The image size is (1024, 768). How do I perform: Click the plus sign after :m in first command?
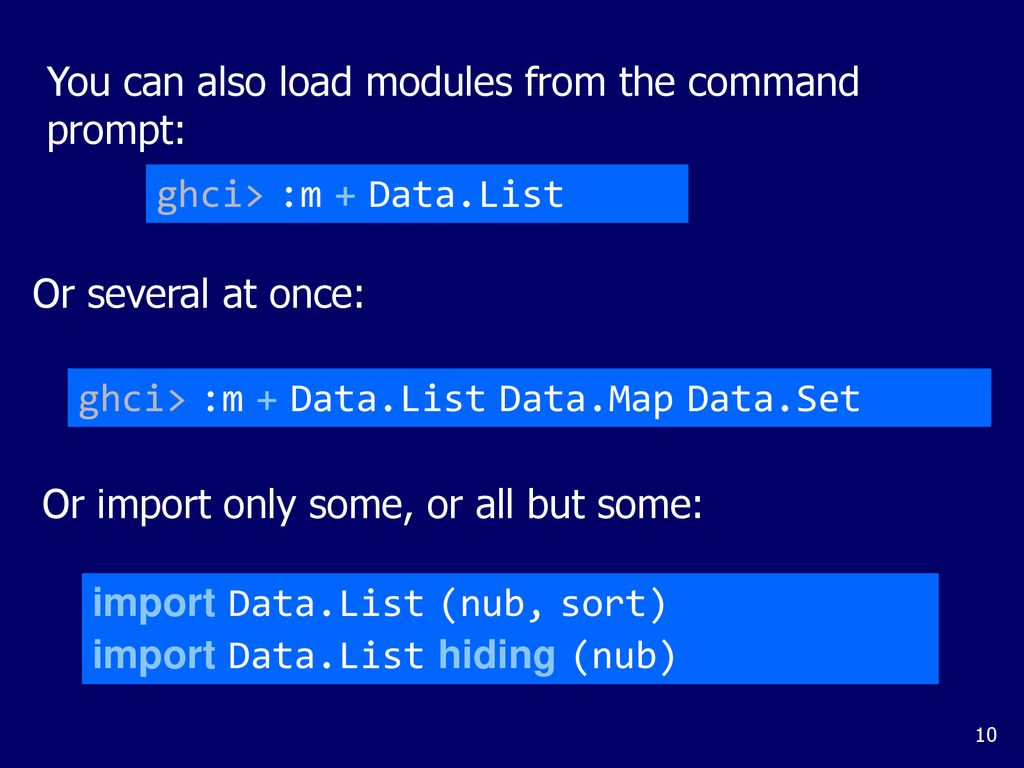click(x=345, y=196)
